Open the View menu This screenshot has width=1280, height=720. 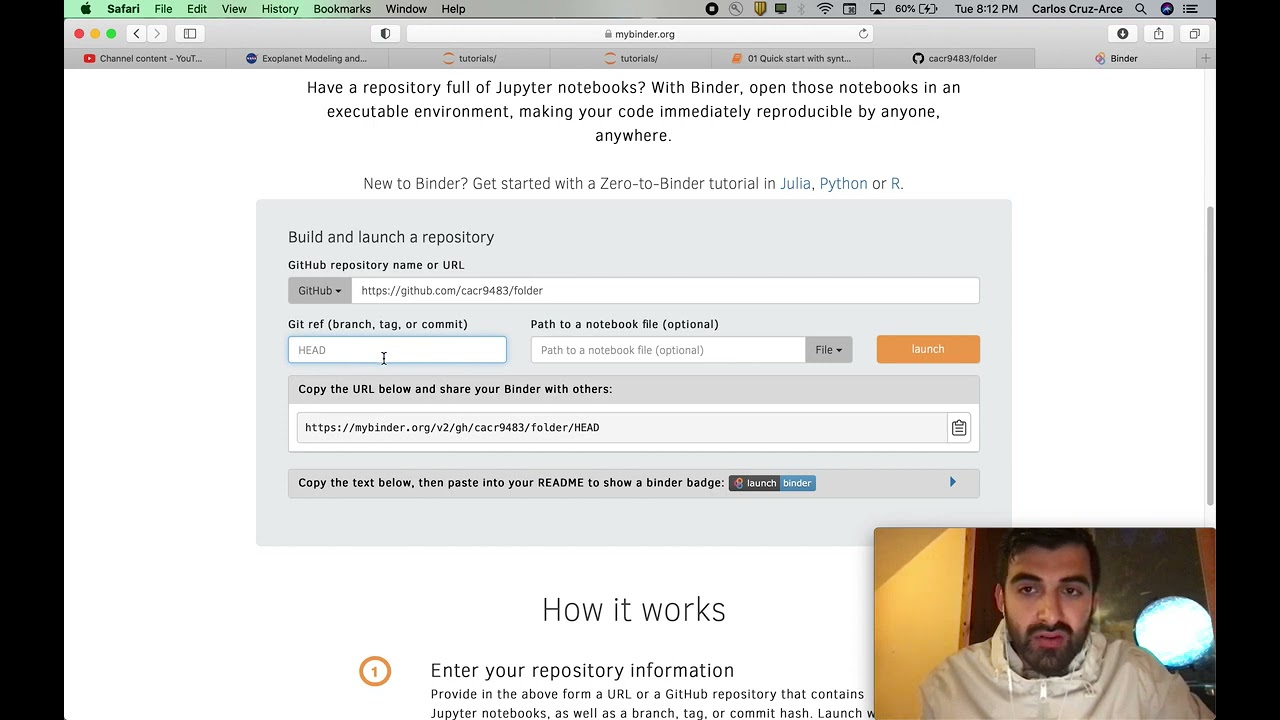(234, 9)
